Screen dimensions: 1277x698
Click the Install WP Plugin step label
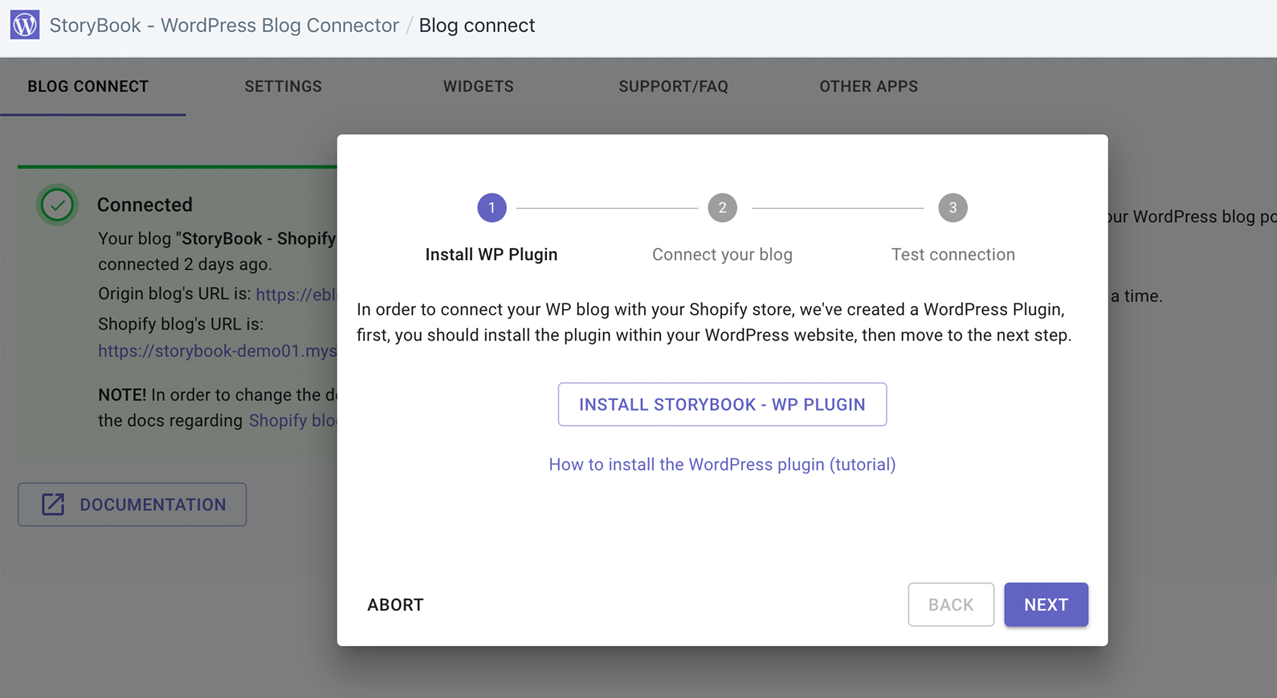(491, 255)
